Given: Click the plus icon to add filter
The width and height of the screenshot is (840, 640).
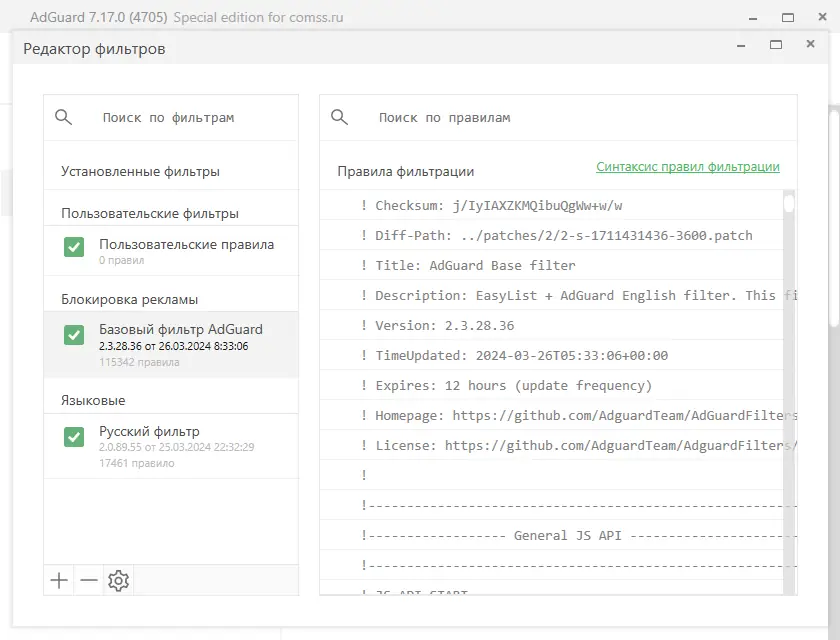Looking at the screenshot, I should tap(59, 581).
